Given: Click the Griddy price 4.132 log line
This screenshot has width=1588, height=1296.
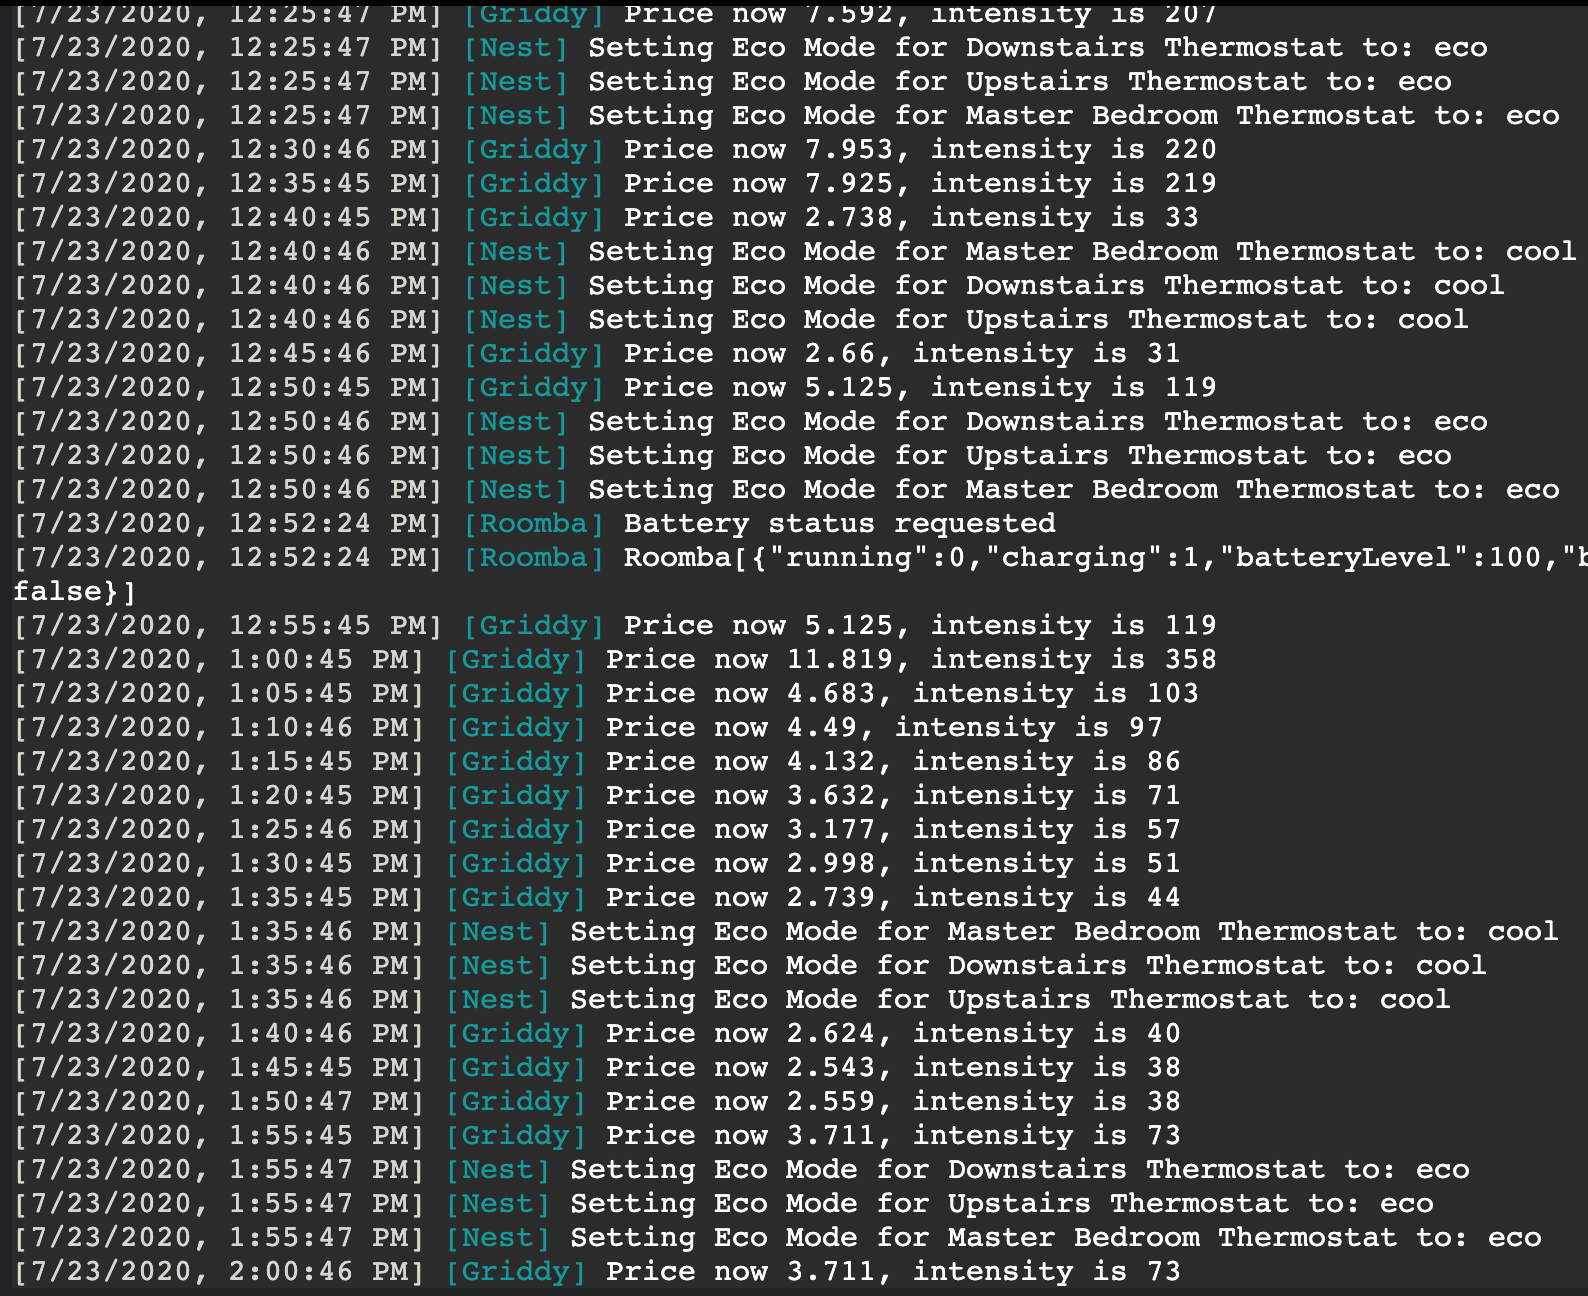Looking at the screenshot, I should coord(597,762).
